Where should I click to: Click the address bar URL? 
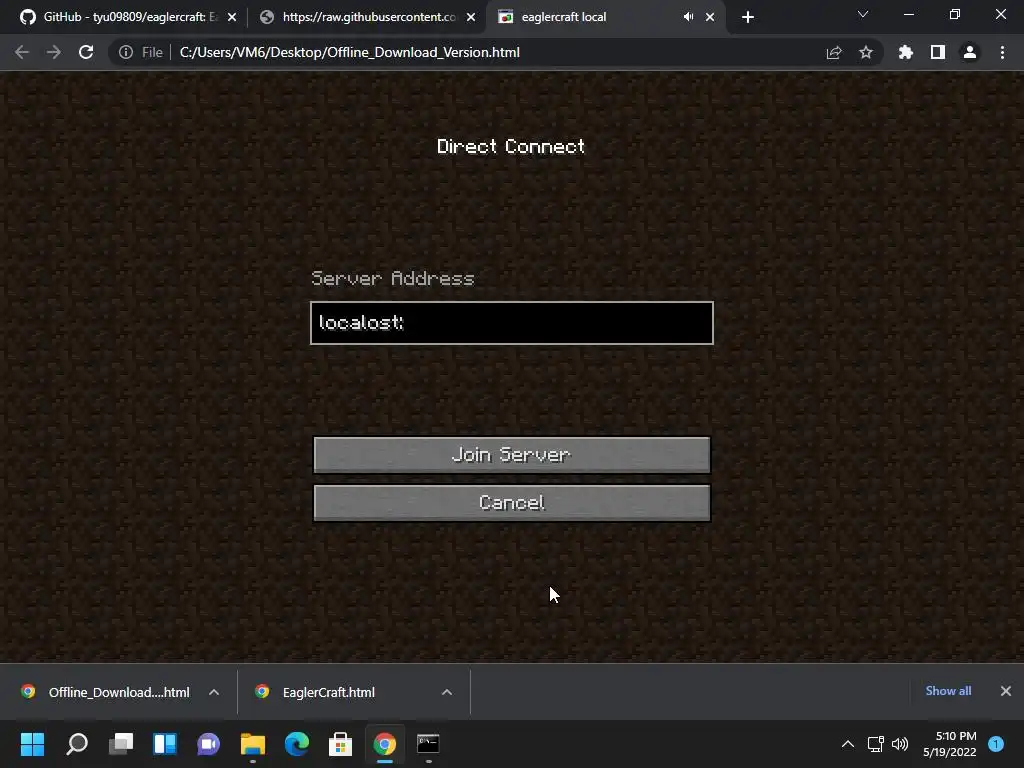(349, 52)
